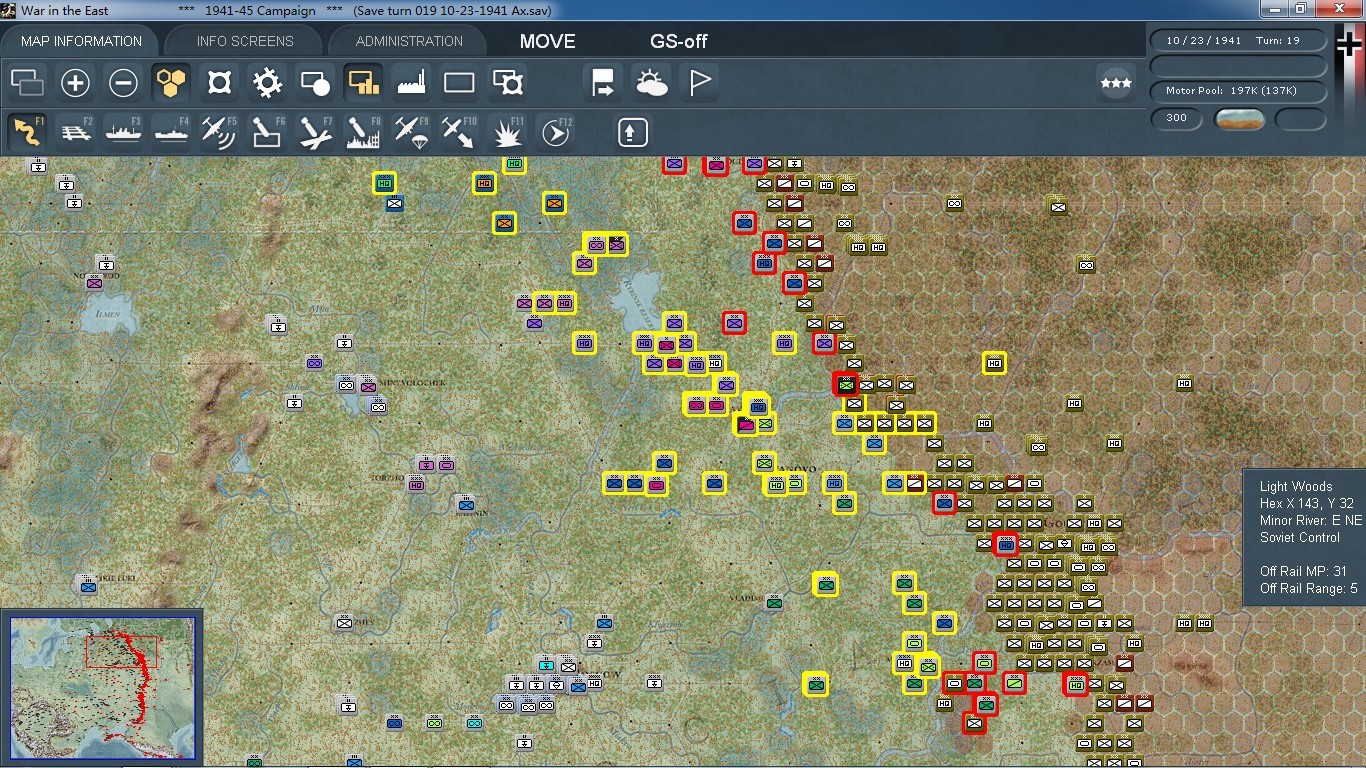1366x768 pixels.
Task: Switch to the INFO SCREENS tab
Action: (245, 41)
